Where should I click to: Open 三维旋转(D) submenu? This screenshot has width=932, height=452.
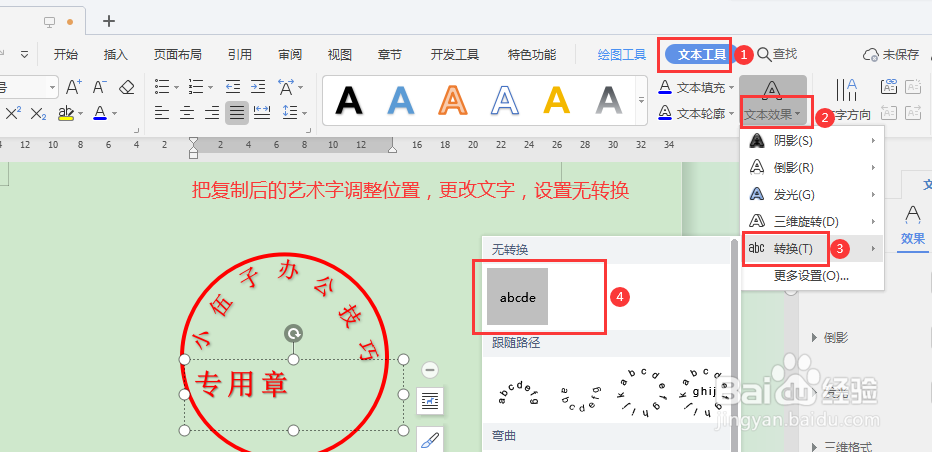point(812,222)
